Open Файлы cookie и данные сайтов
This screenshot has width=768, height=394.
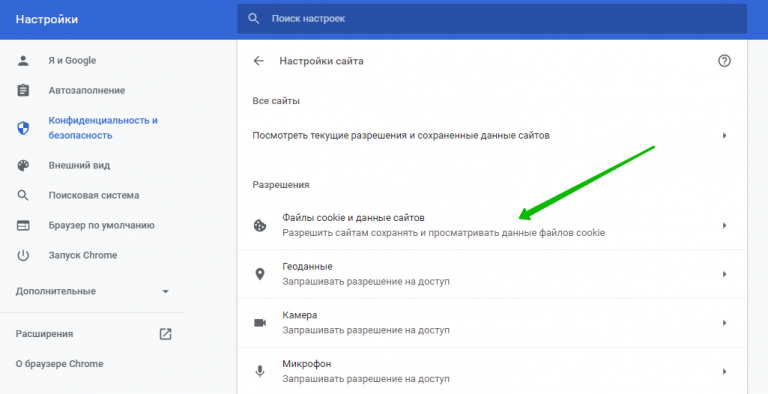click(x=492, y=225)
